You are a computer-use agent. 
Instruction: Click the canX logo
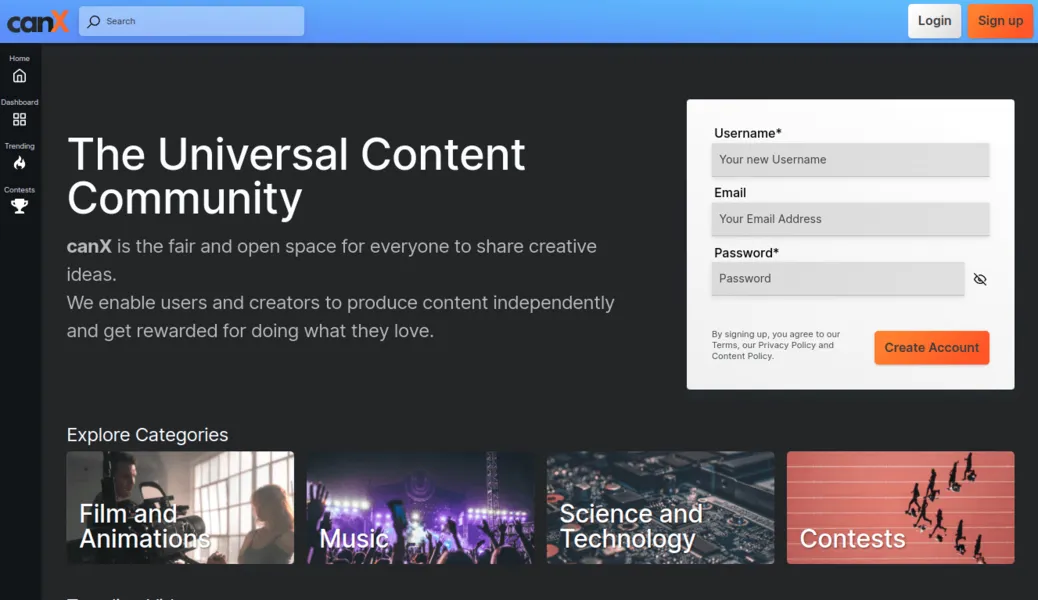click(x=38, y=21)
